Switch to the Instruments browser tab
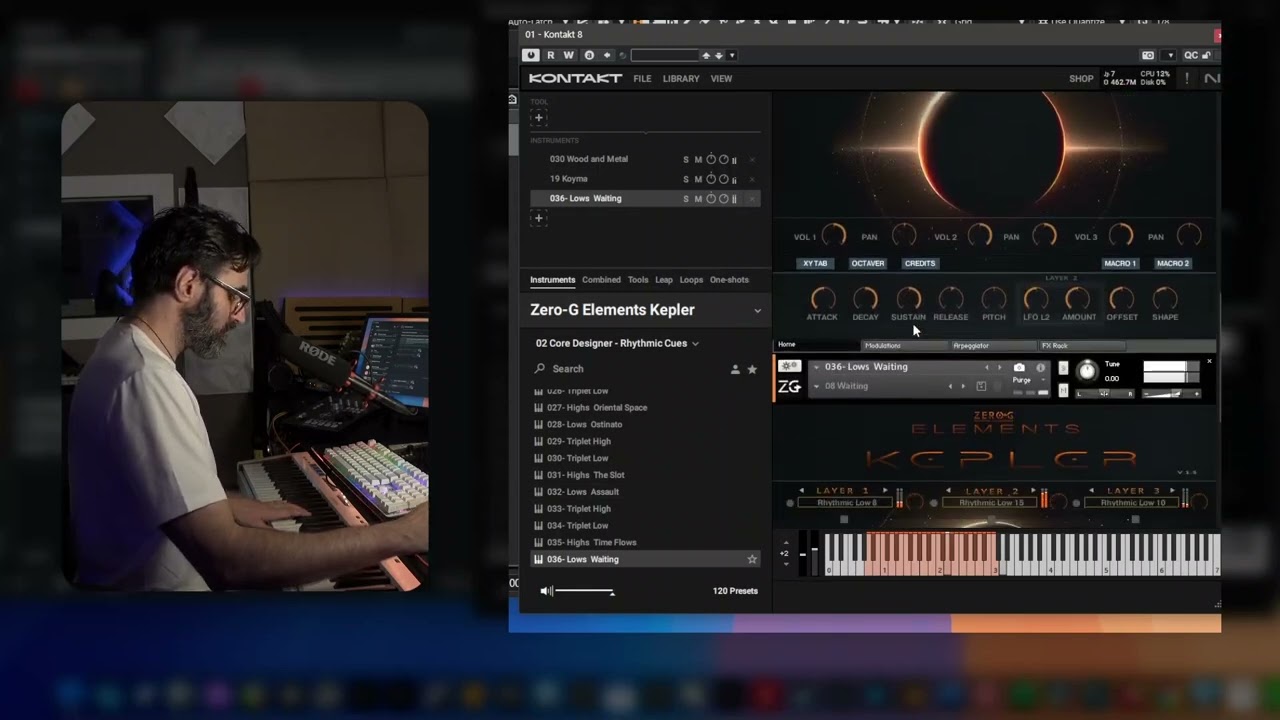Viewport: 1280px width, 720px height. coord(552,280)
